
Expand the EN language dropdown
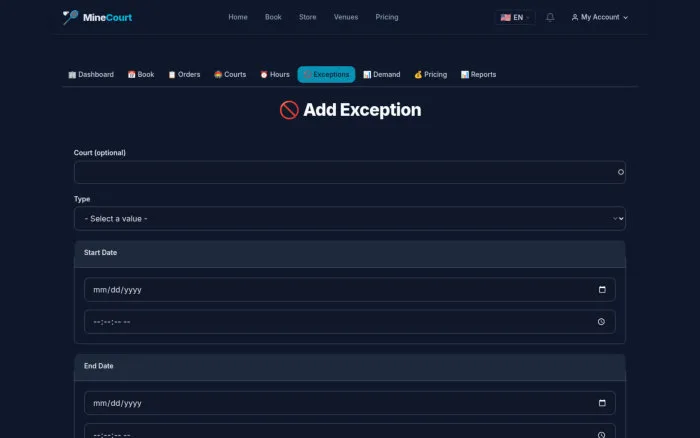(x=515, y=17)
